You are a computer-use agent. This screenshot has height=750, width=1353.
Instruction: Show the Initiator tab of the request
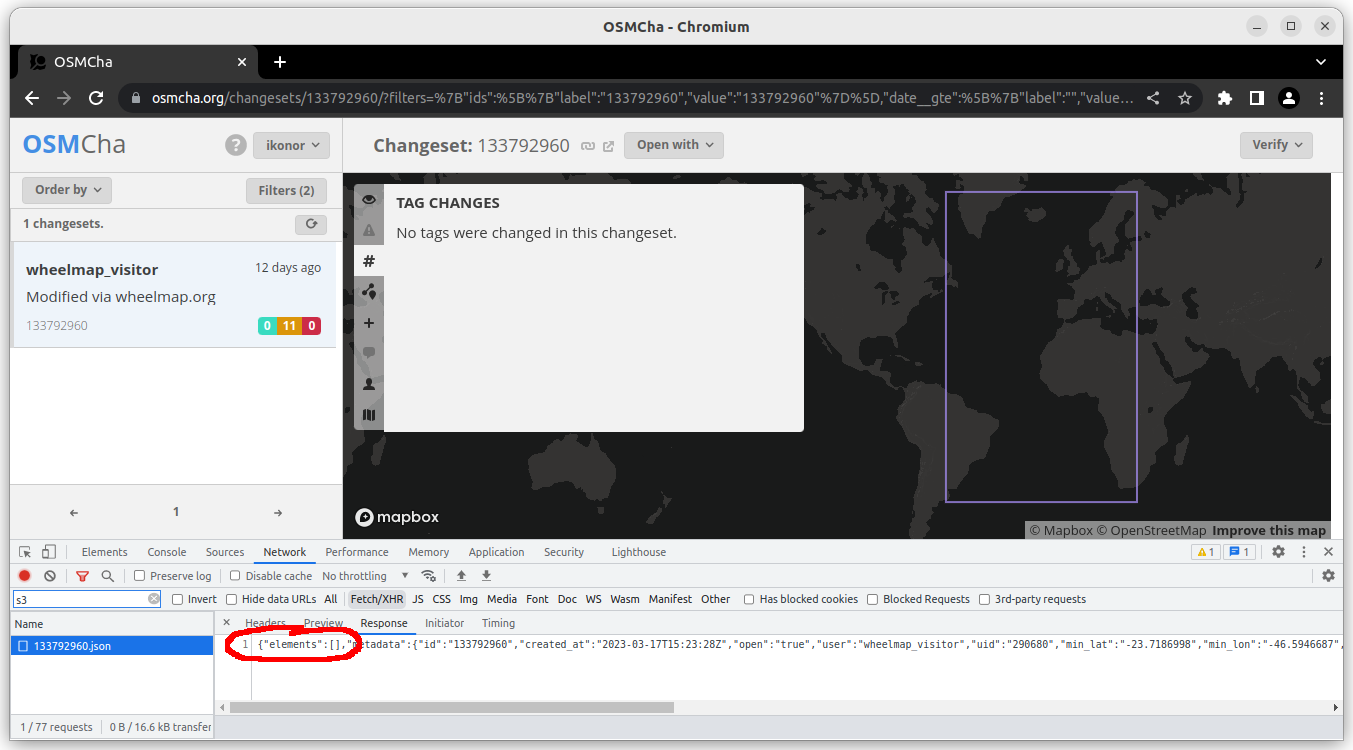tap(444, 623)
